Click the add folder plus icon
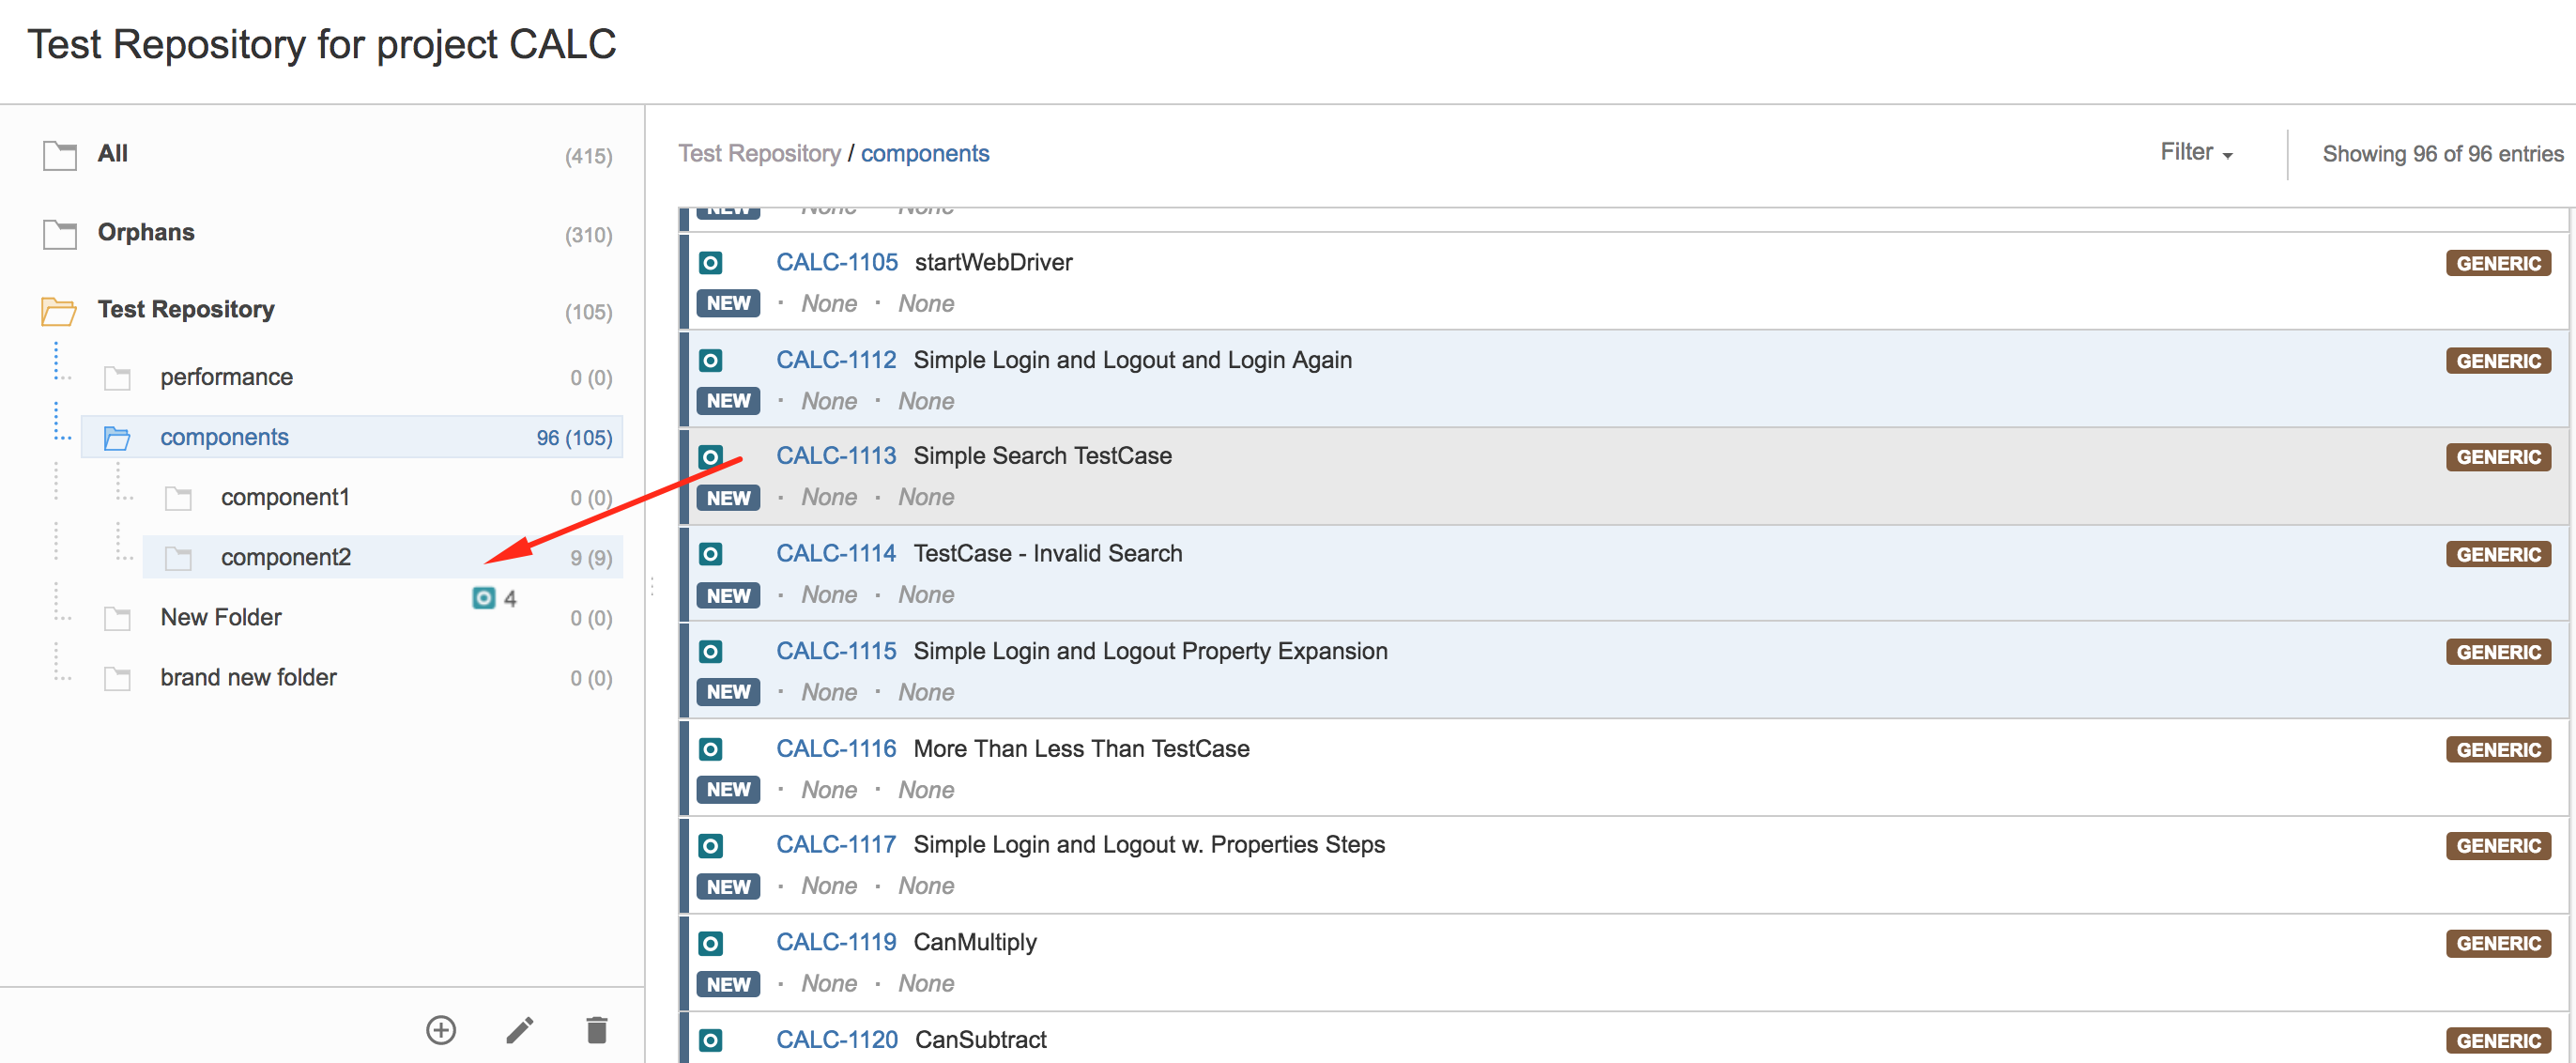Screen dimensions: 2576x1063 click(x=441, y=1029)
